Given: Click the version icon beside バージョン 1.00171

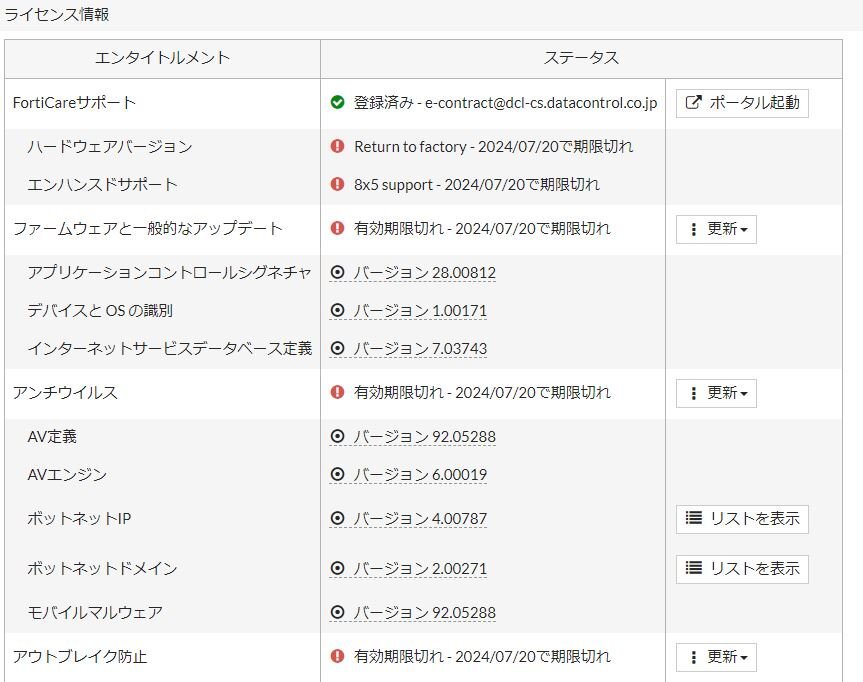Looking at the screenshot, I should point(337,311).
